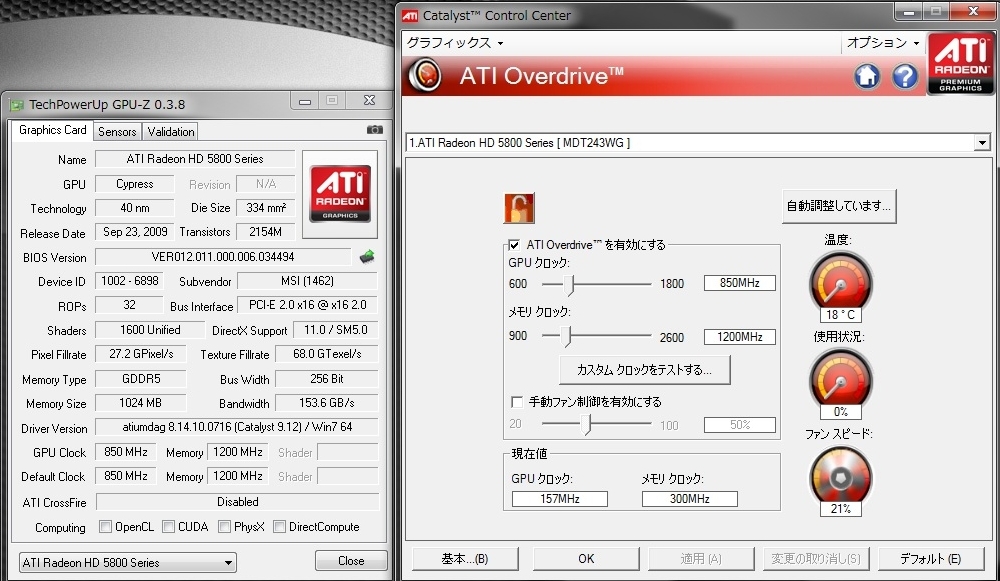
Task: Open the Catalyst display adapter dropdown
Action: (698, 143)
